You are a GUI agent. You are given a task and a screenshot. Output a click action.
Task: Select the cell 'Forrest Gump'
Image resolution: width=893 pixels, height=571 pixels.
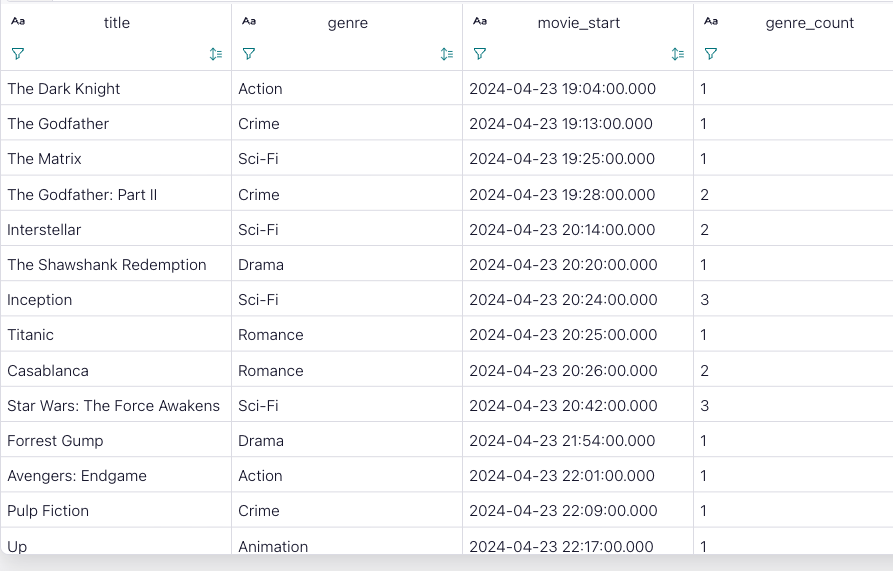click(116, 441)
